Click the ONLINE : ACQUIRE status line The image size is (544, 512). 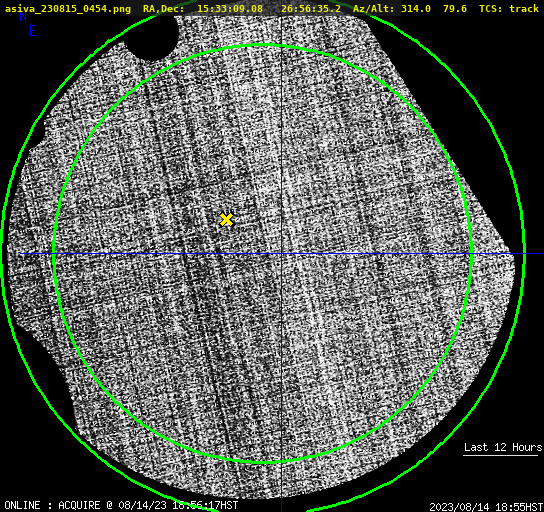121,505
